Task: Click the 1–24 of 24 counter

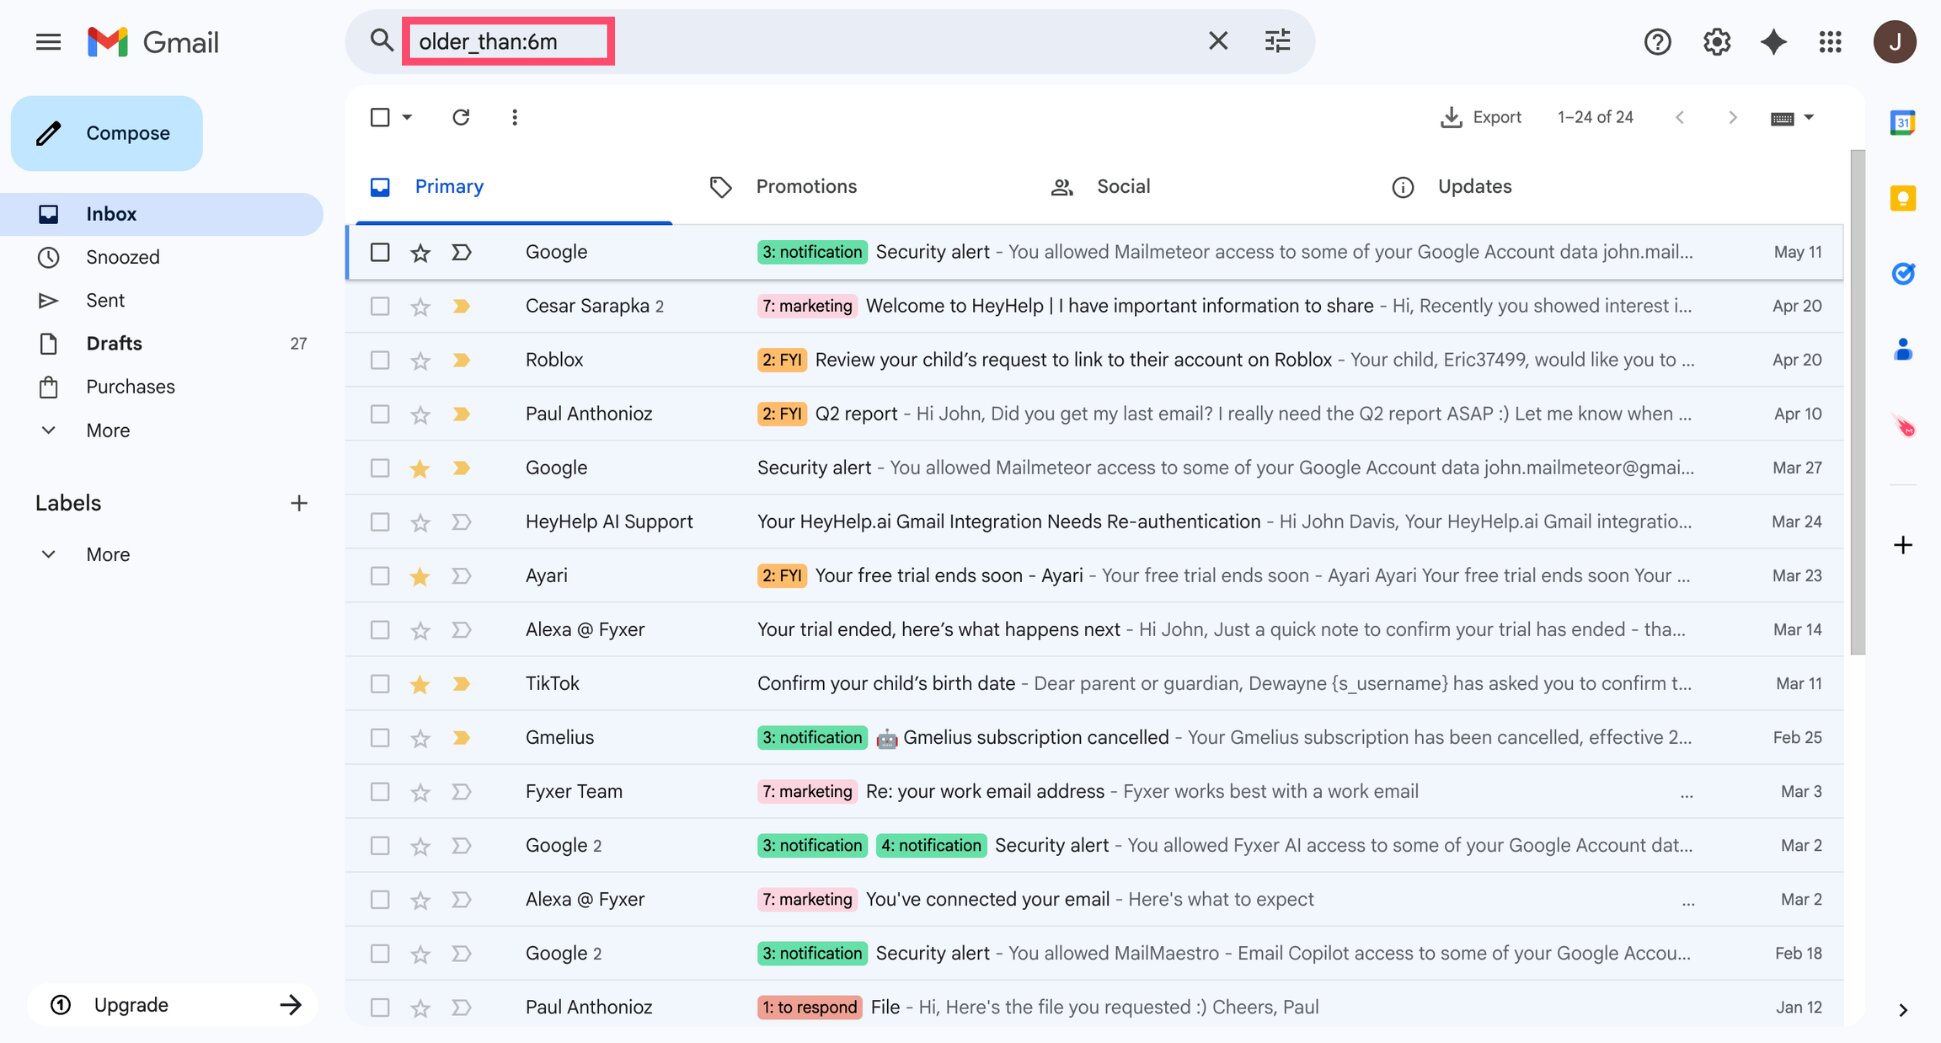Action: point(1595,117)
